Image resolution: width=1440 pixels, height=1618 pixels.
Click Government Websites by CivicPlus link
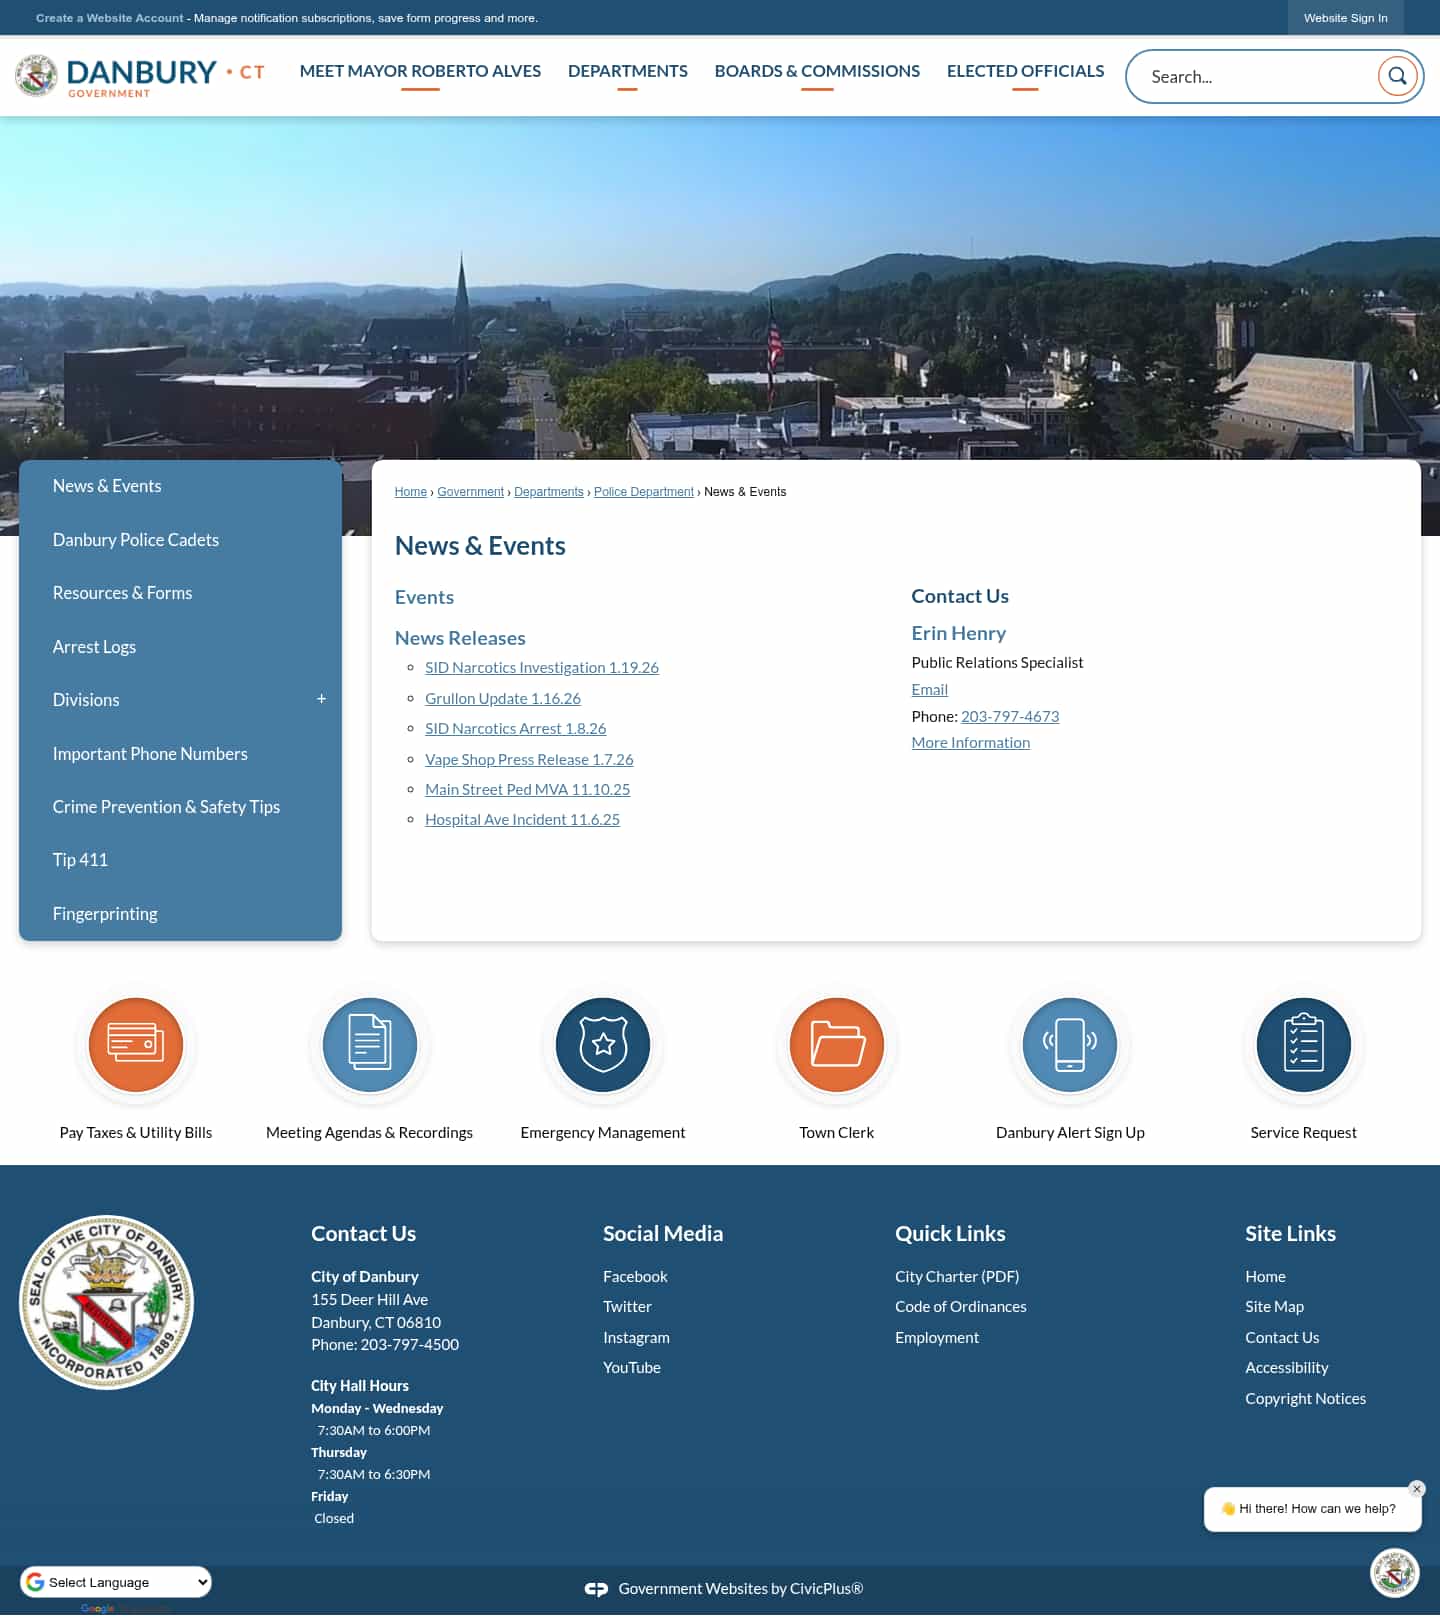point(740,1589)
